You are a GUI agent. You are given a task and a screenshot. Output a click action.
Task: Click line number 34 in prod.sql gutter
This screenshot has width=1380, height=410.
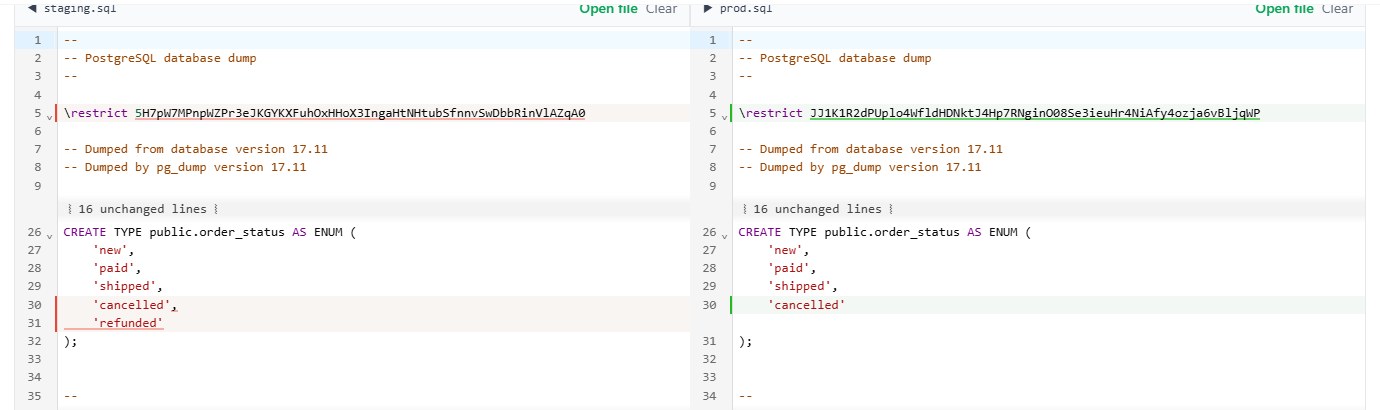(710, 396)
